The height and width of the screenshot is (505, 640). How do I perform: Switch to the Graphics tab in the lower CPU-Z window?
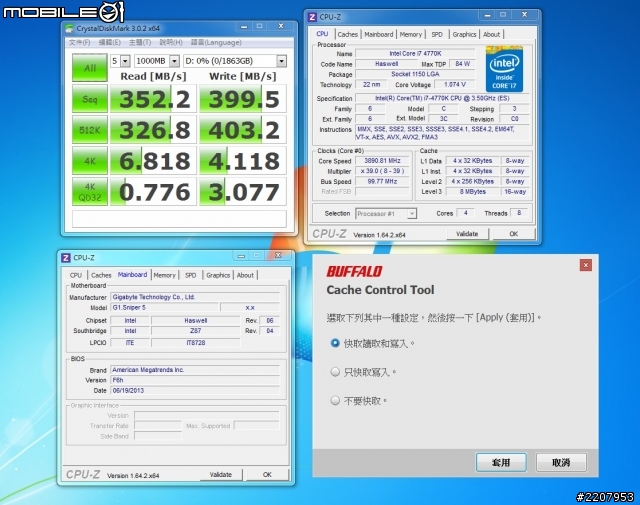pyautogui.click(x=218, y=275)
